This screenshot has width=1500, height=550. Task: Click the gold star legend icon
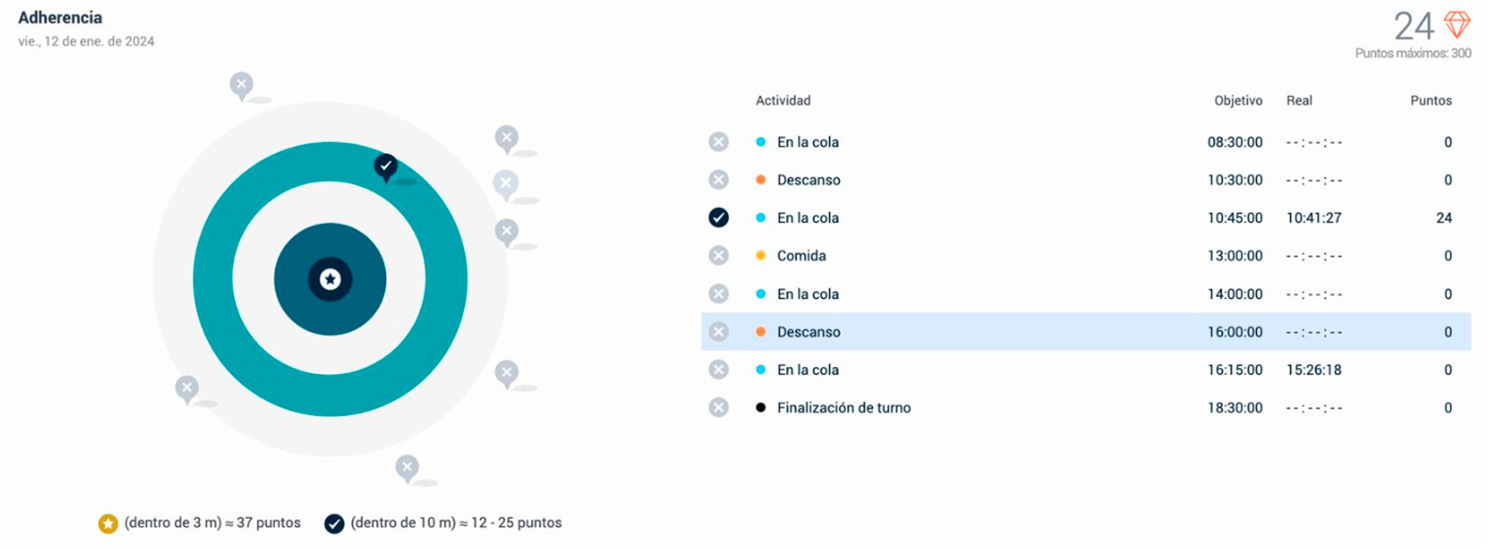[x=108, y=523]
